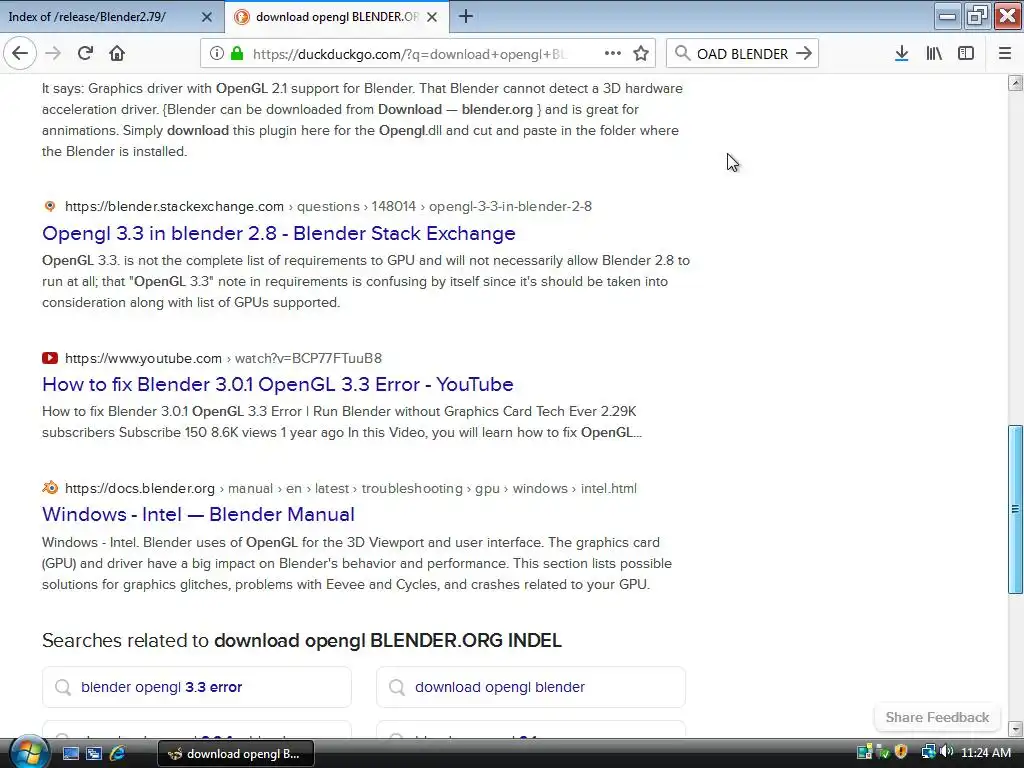Open Windows - Intel — Blender Manual result
Viewport: 1024px width, 768px height.
click(198, 514)
